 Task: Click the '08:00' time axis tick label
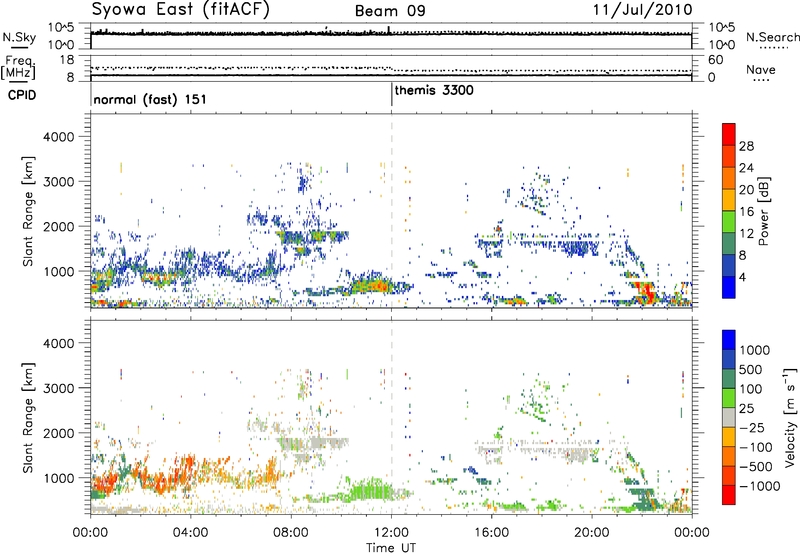pyautogui.click(x=291, y=533)
